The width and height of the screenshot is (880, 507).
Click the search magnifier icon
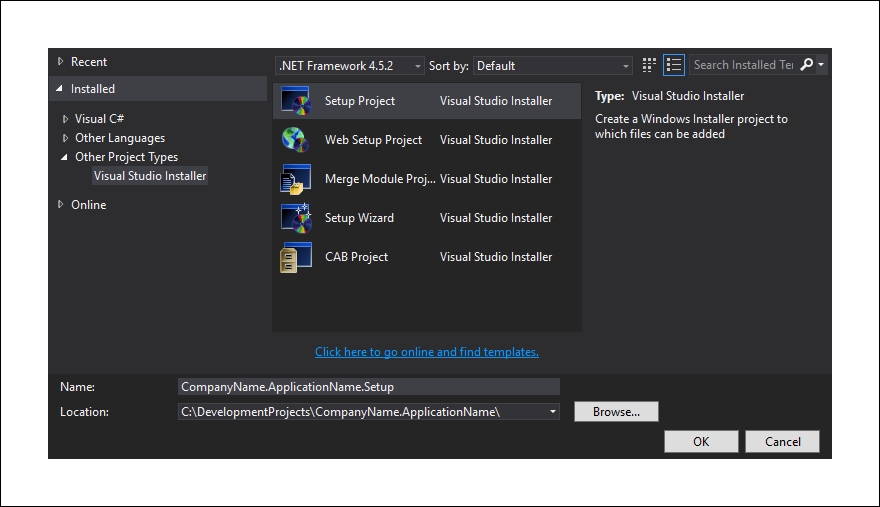[806, 65]
